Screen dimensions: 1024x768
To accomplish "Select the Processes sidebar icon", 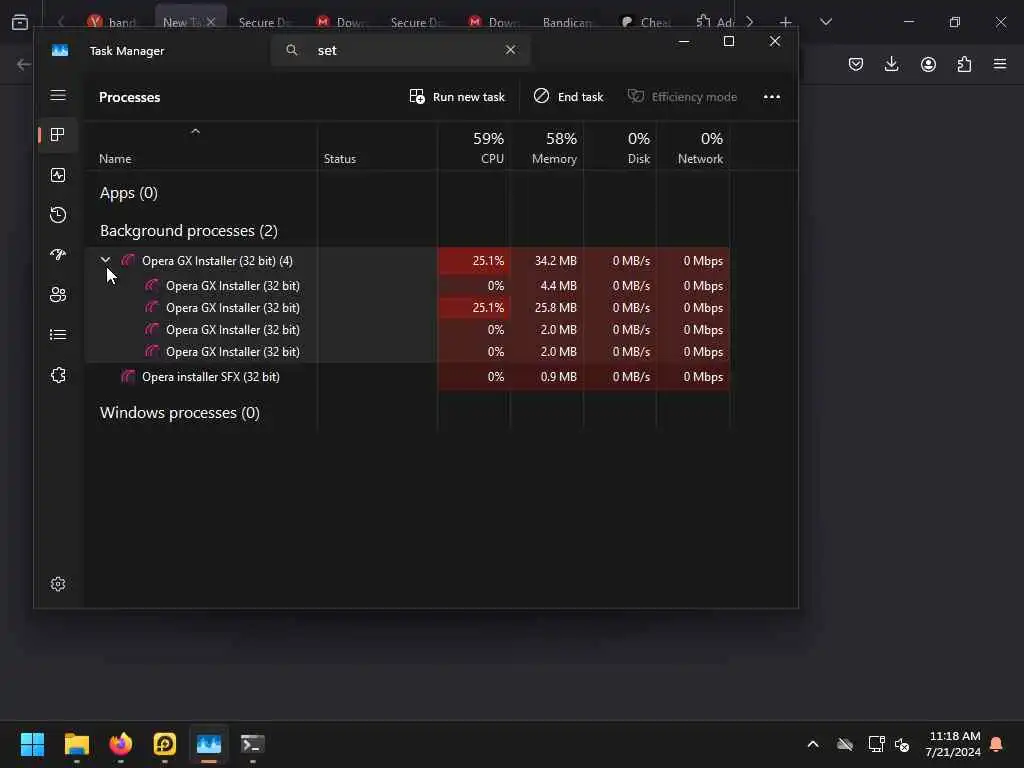I will (57, 135).
